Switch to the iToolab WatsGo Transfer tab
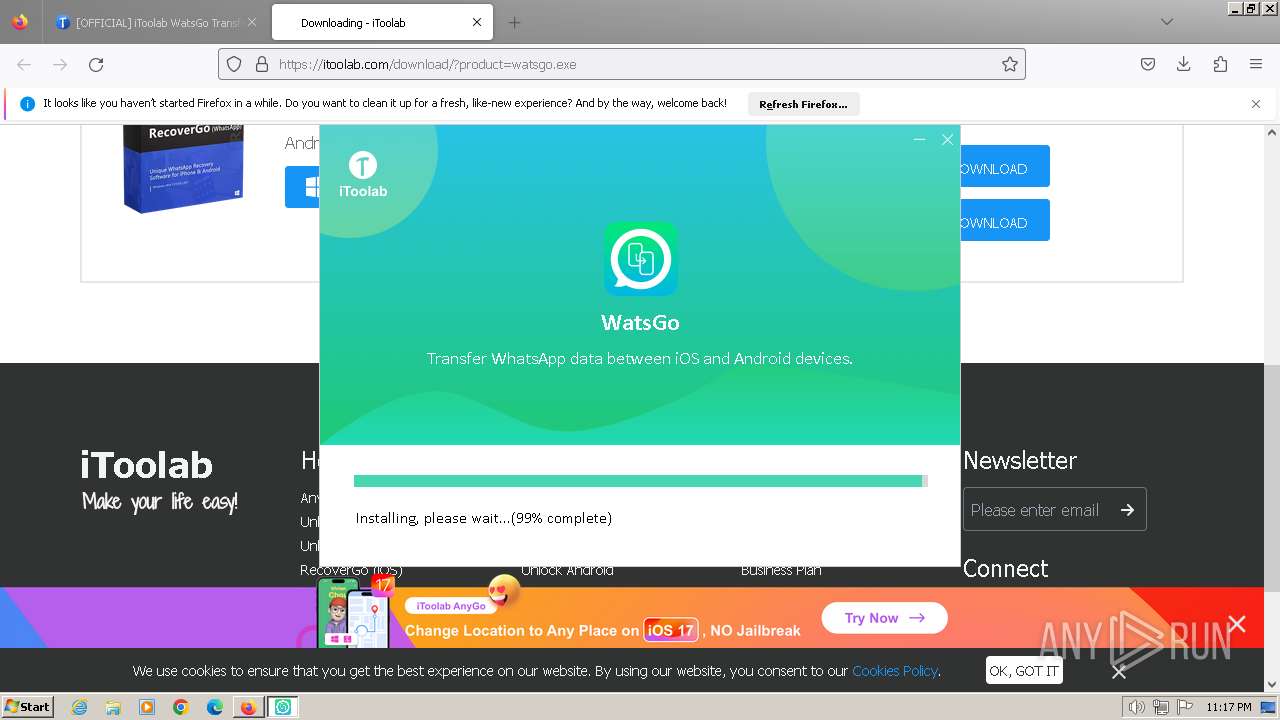Viewport: 1280px width, 720px height. click(x=155, y=22)
